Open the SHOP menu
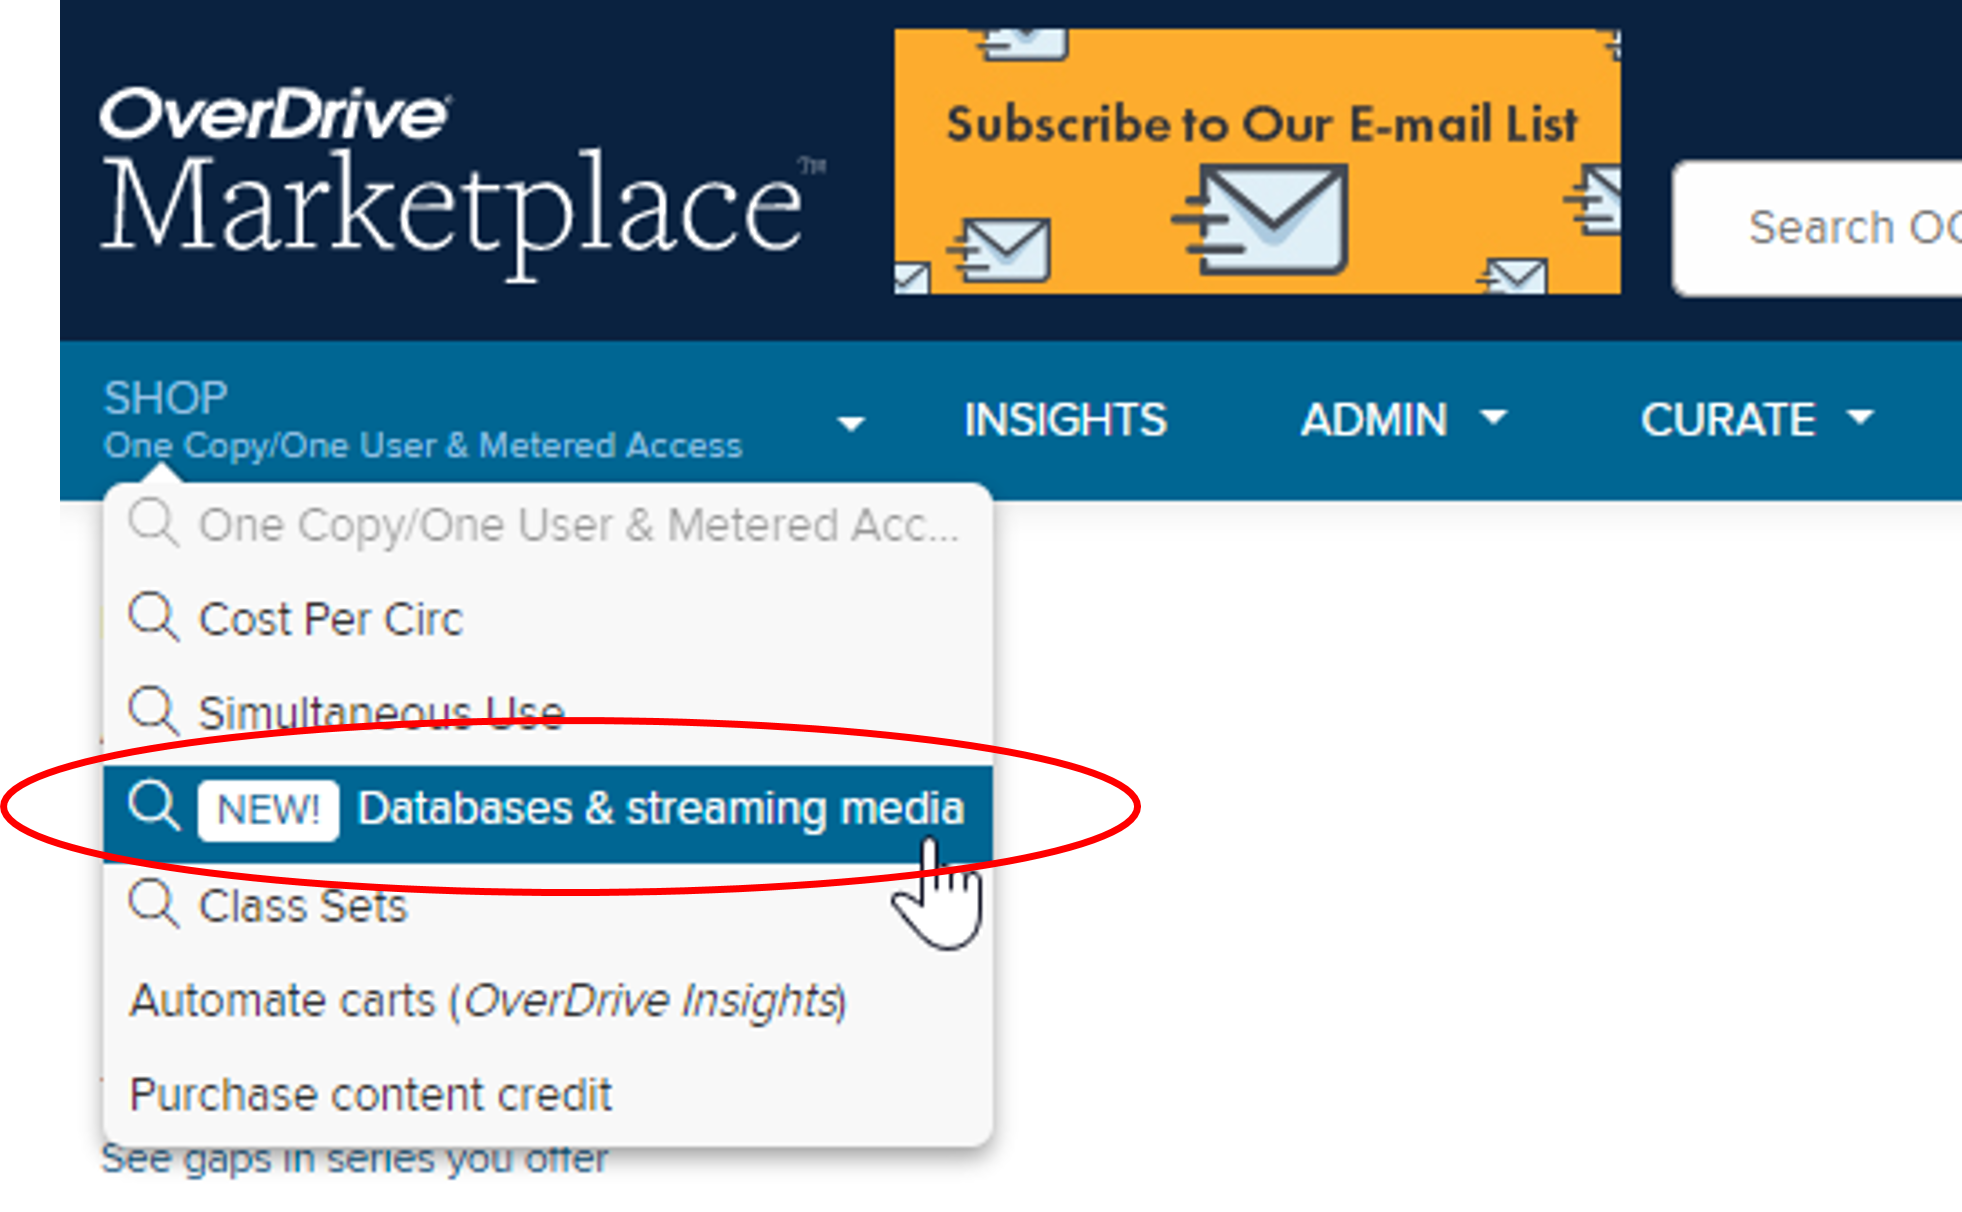Viewport: 1962px width, 1212px height. tap(423, 420)
